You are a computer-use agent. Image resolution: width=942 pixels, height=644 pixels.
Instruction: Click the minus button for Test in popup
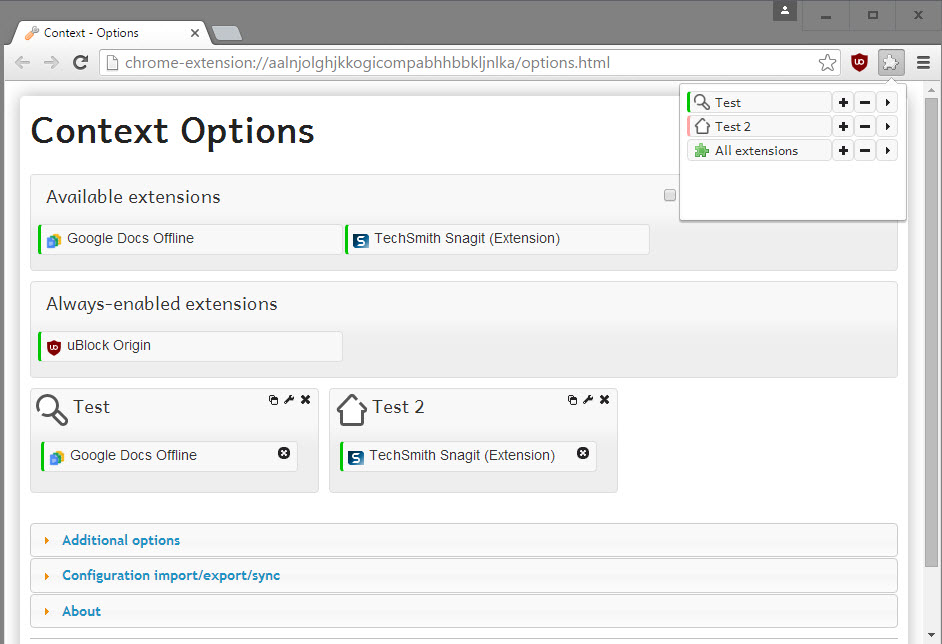[x=865, y=103]
